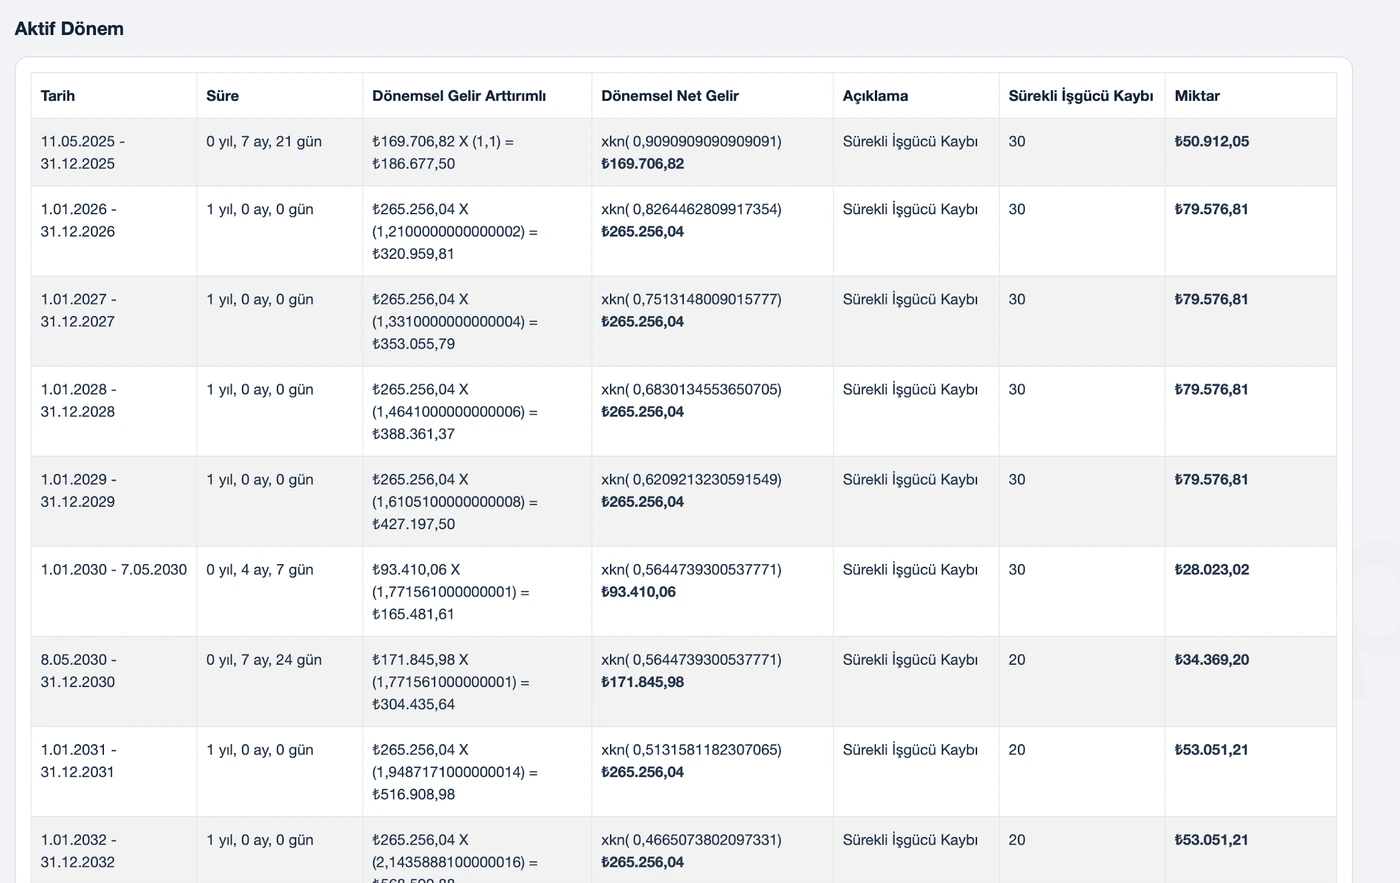Click the increased income result "₺320.959,81"
The height and width of the screenshot is (883, 1400).
click(414, 253)
